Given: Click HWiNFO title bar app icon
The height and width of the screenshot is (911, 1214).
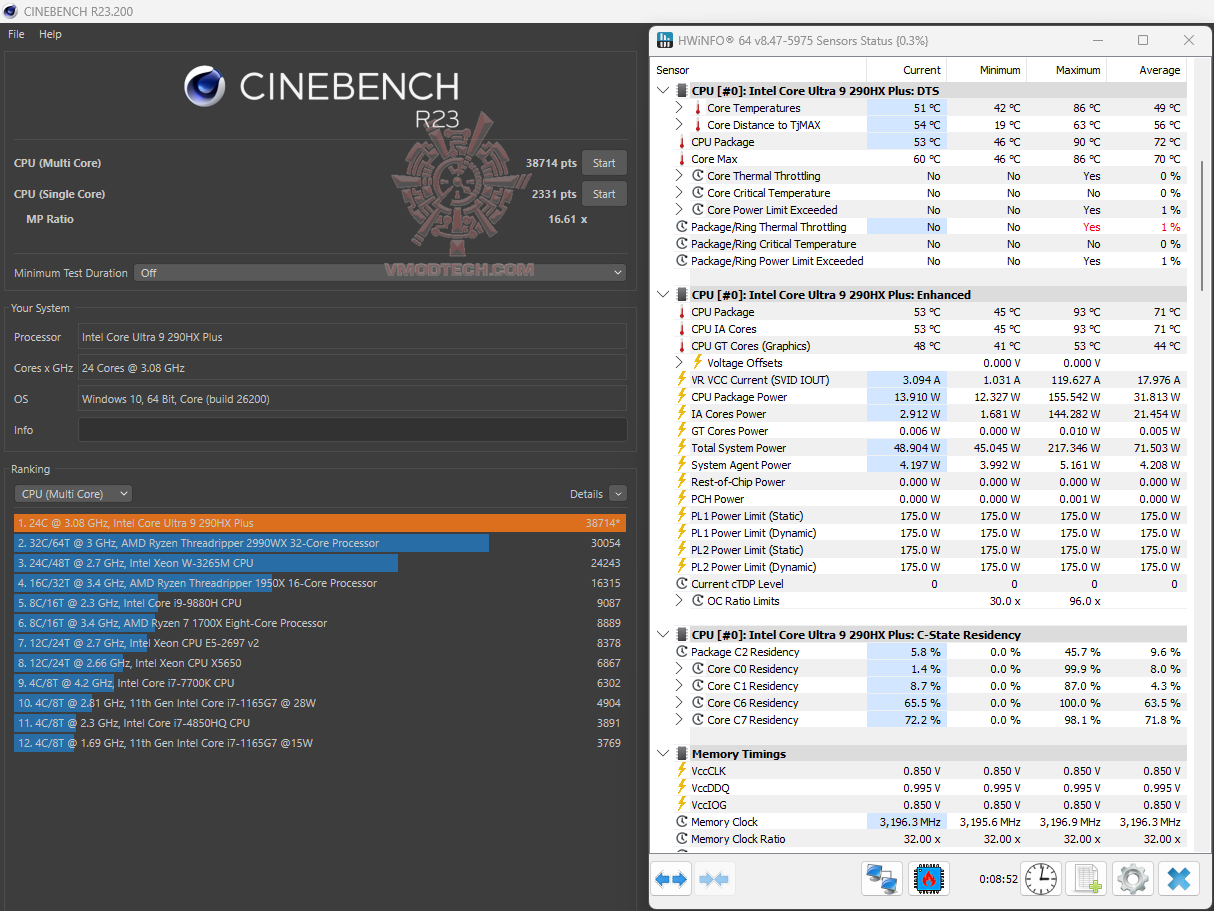Looking at the screenshot, I should click(665, 41).
